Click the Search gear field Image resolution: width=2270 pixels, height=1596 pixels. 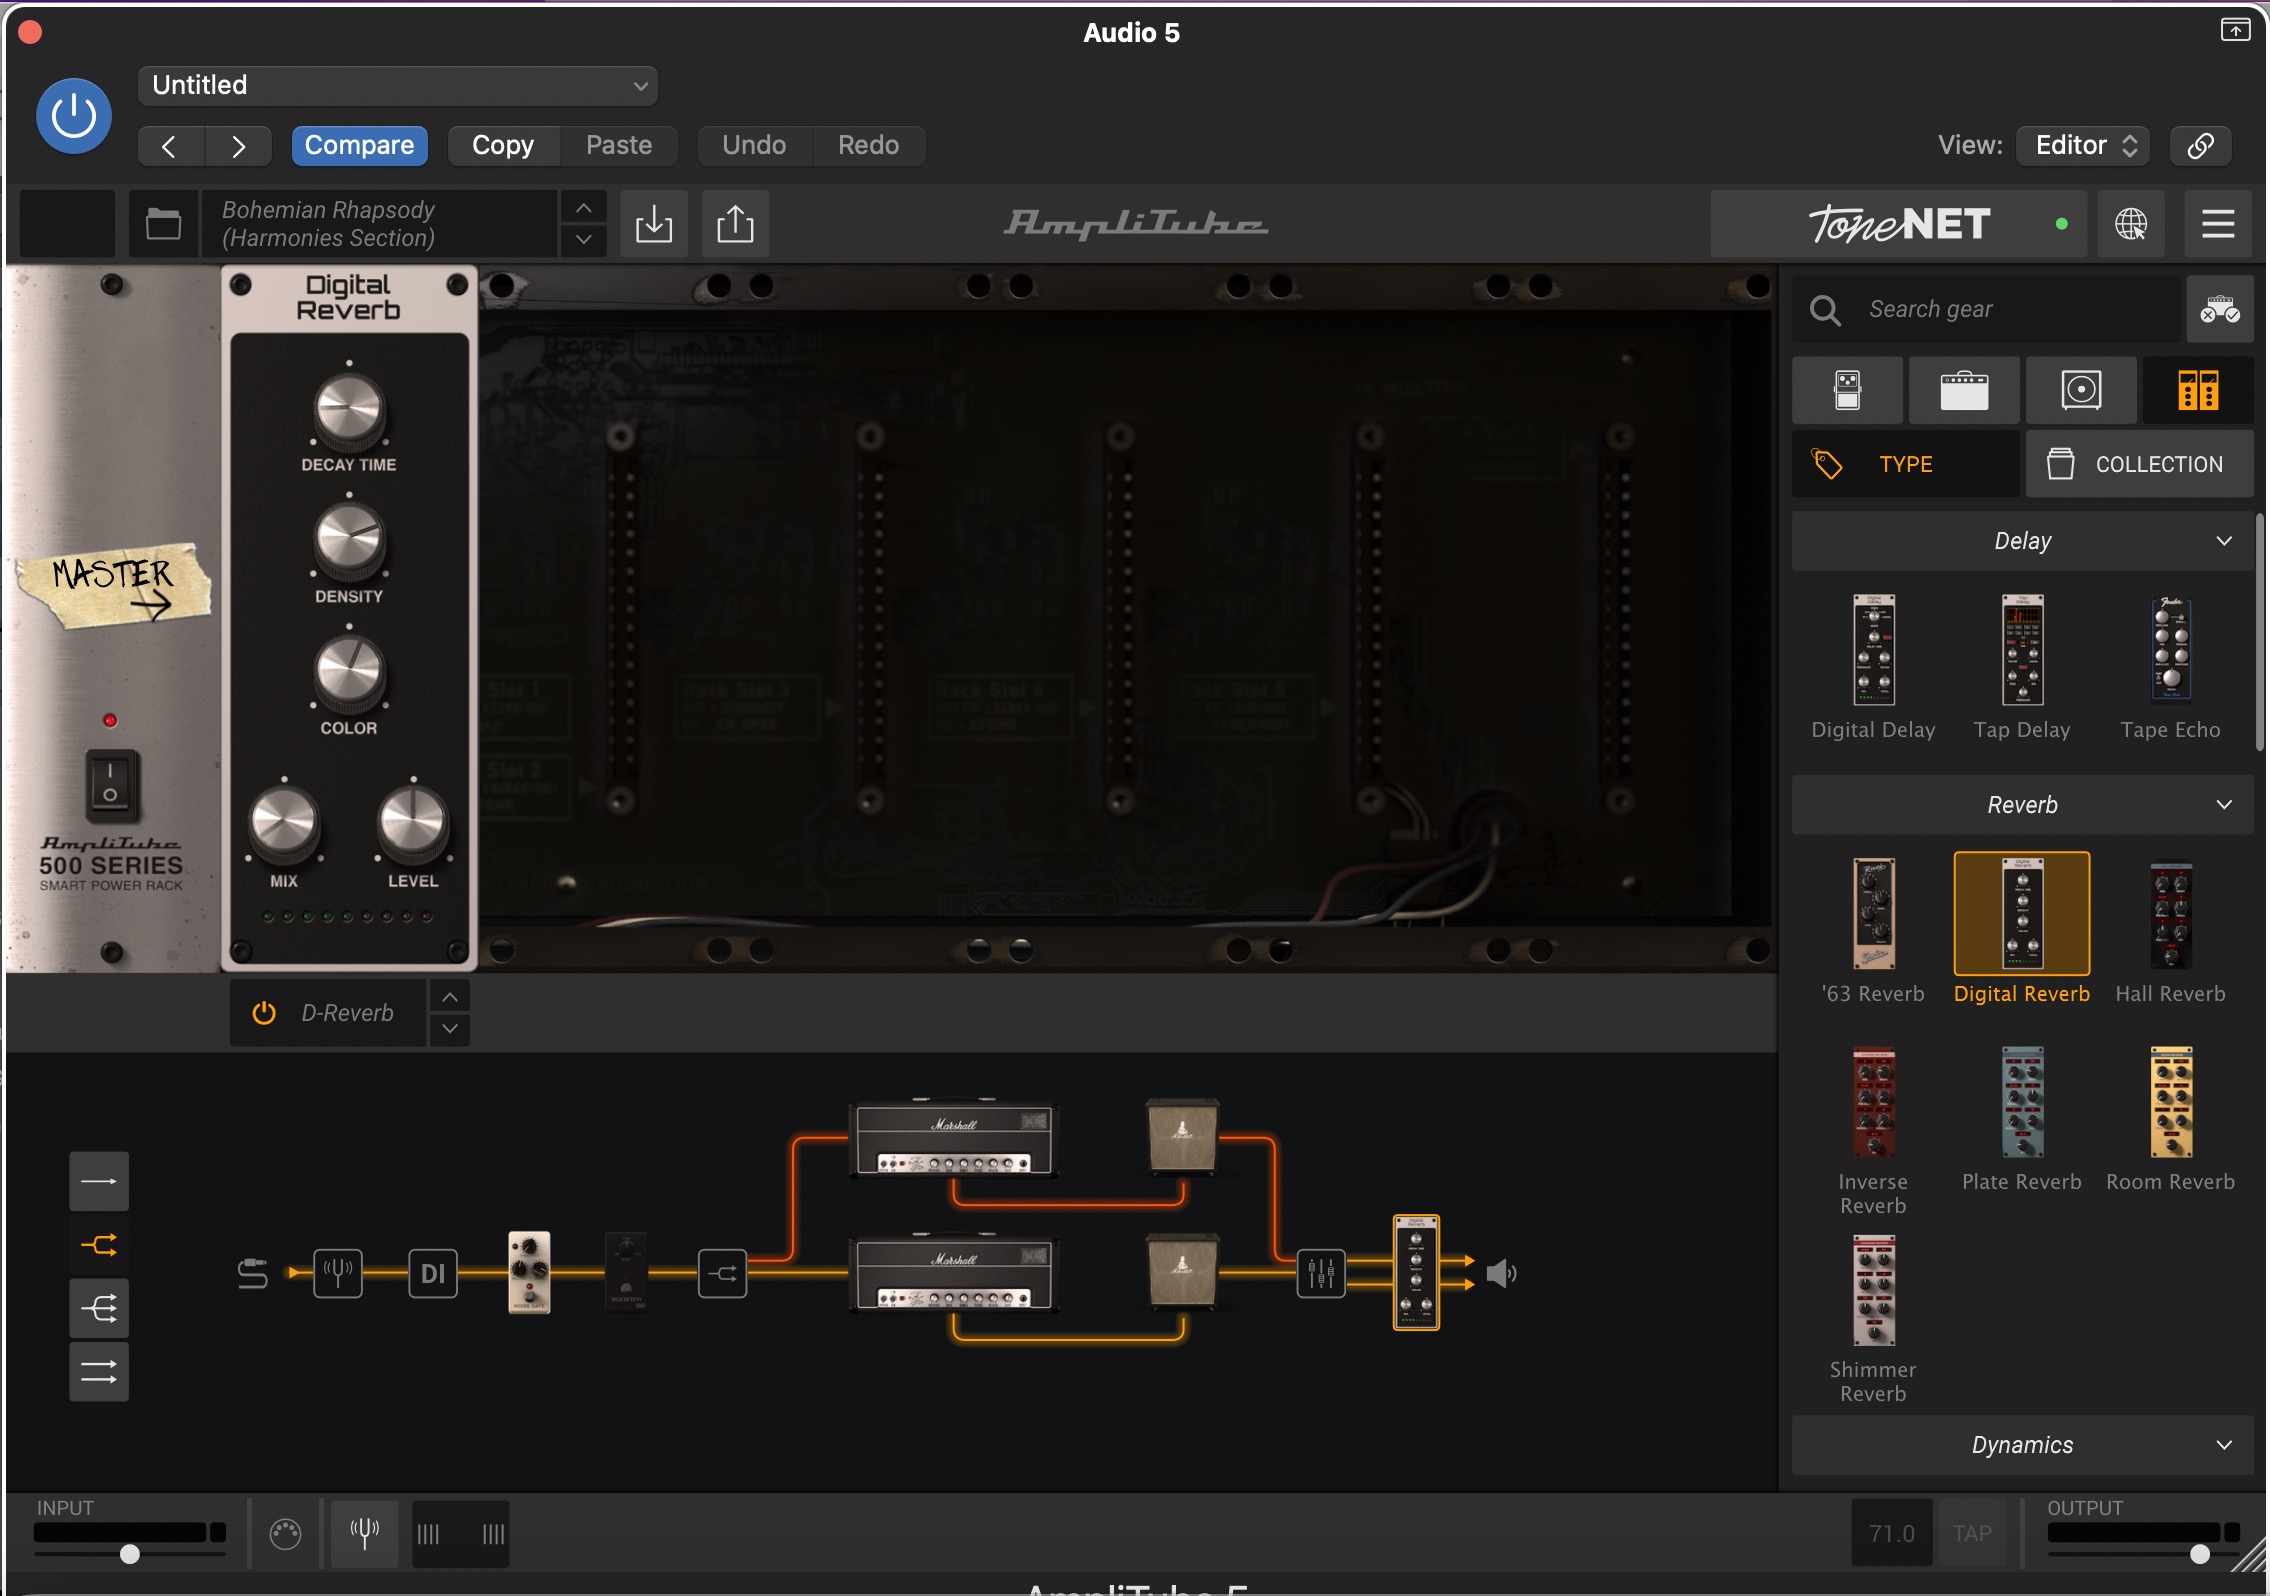[x=1986, y=310]
